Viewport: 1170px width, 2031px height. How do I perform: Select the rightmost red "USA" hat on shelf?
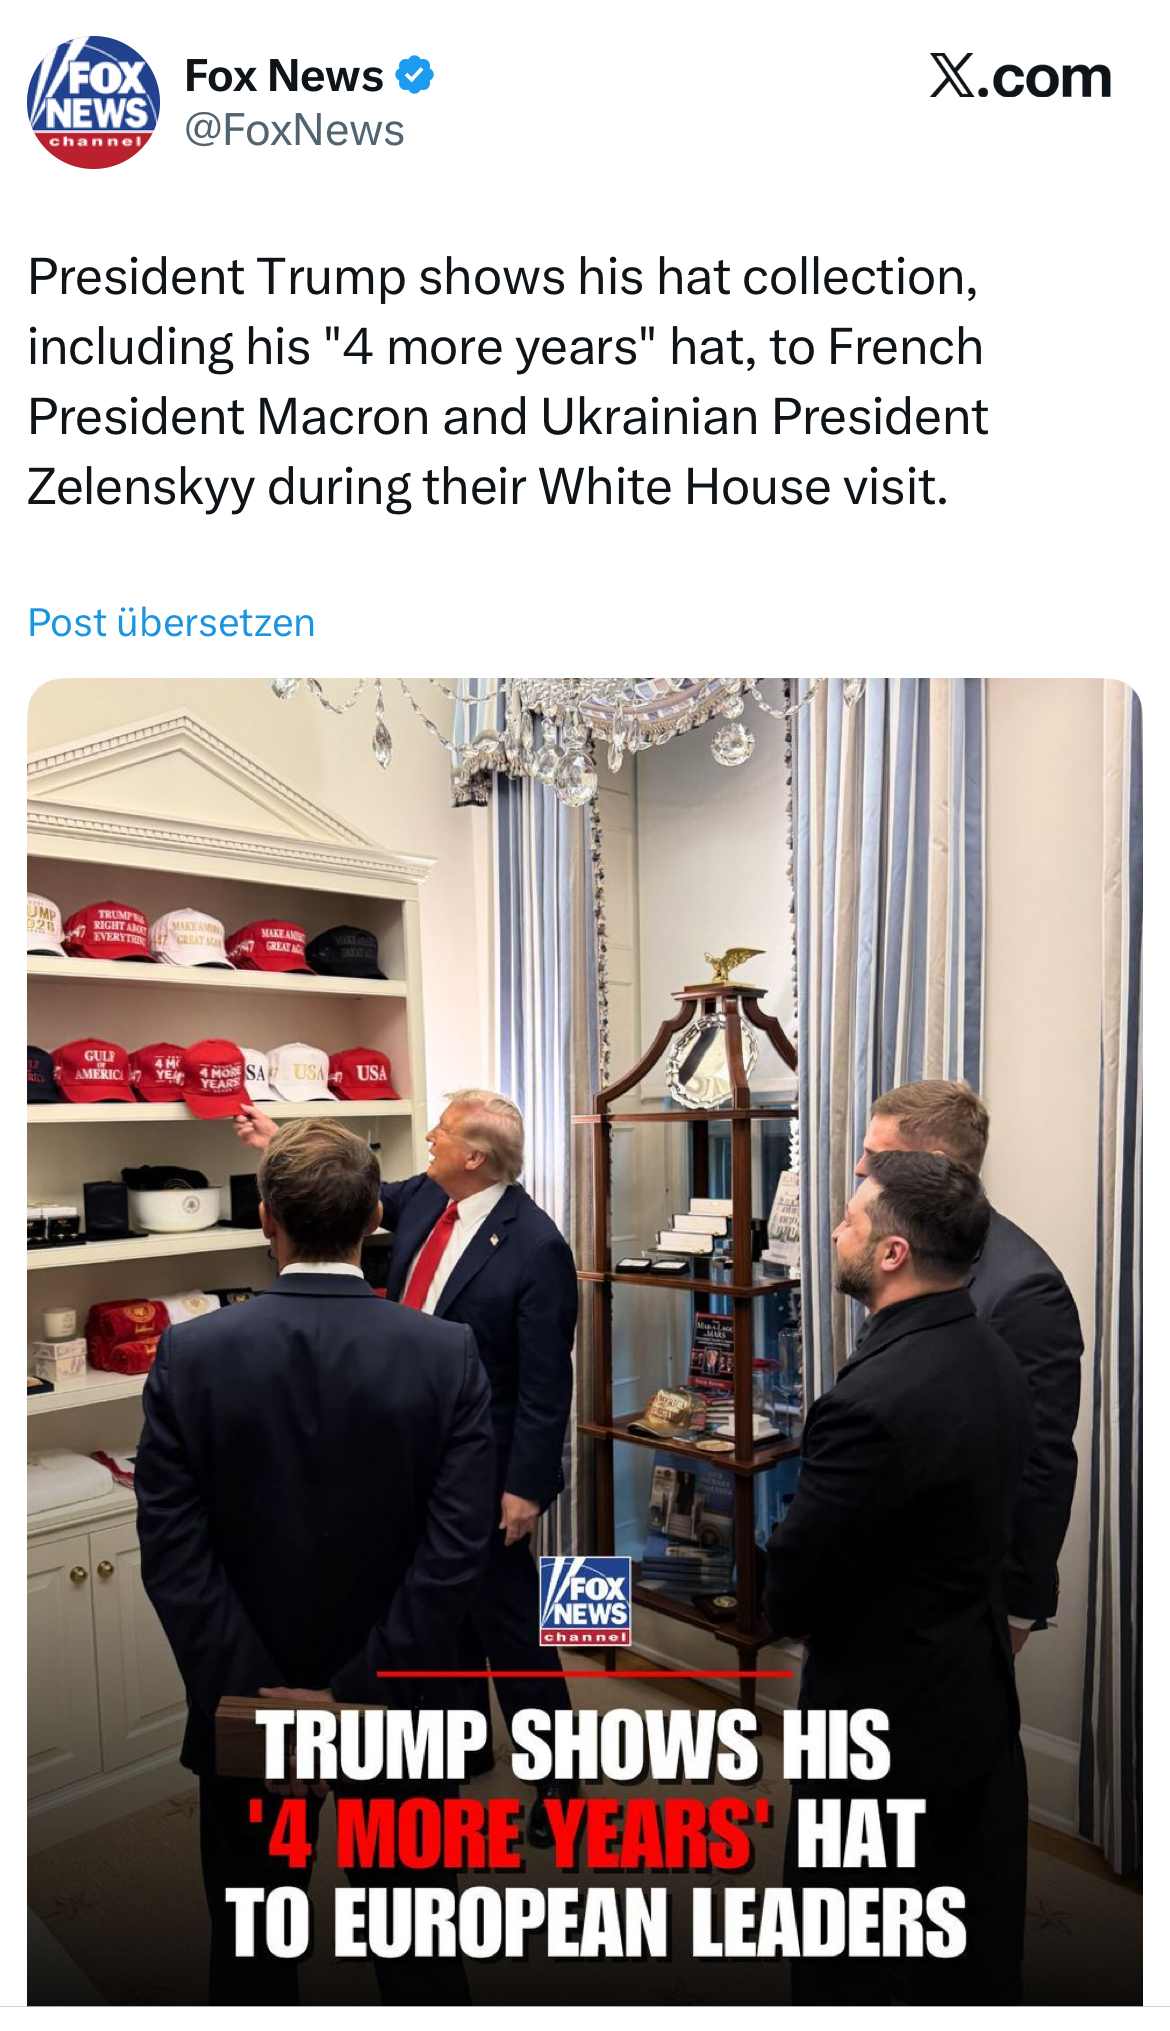point(367,1073)
